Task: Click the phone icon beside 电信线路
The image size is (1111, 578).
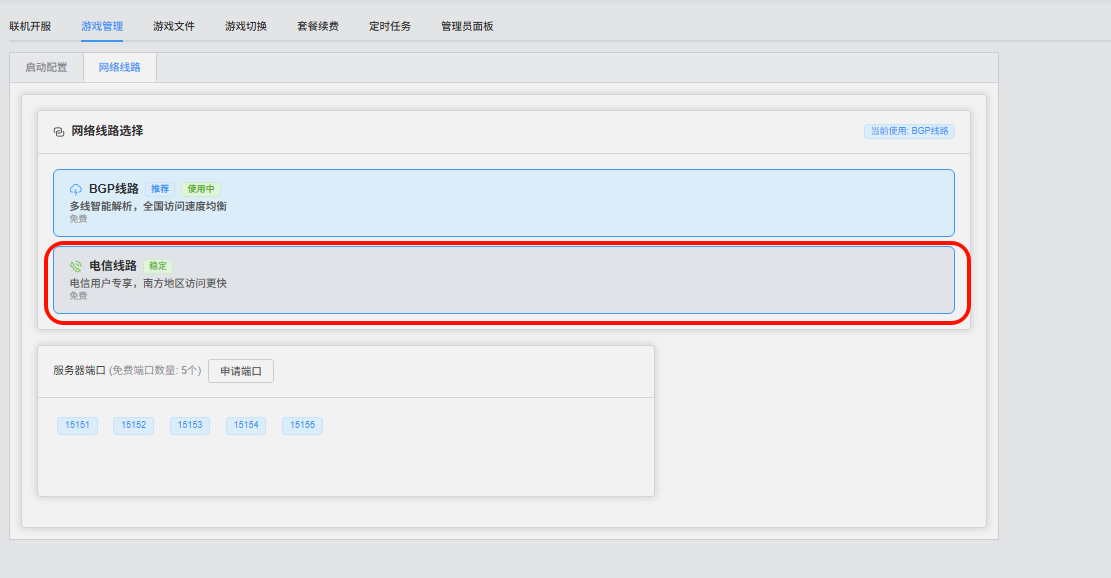Action: [x=76, y=267]
